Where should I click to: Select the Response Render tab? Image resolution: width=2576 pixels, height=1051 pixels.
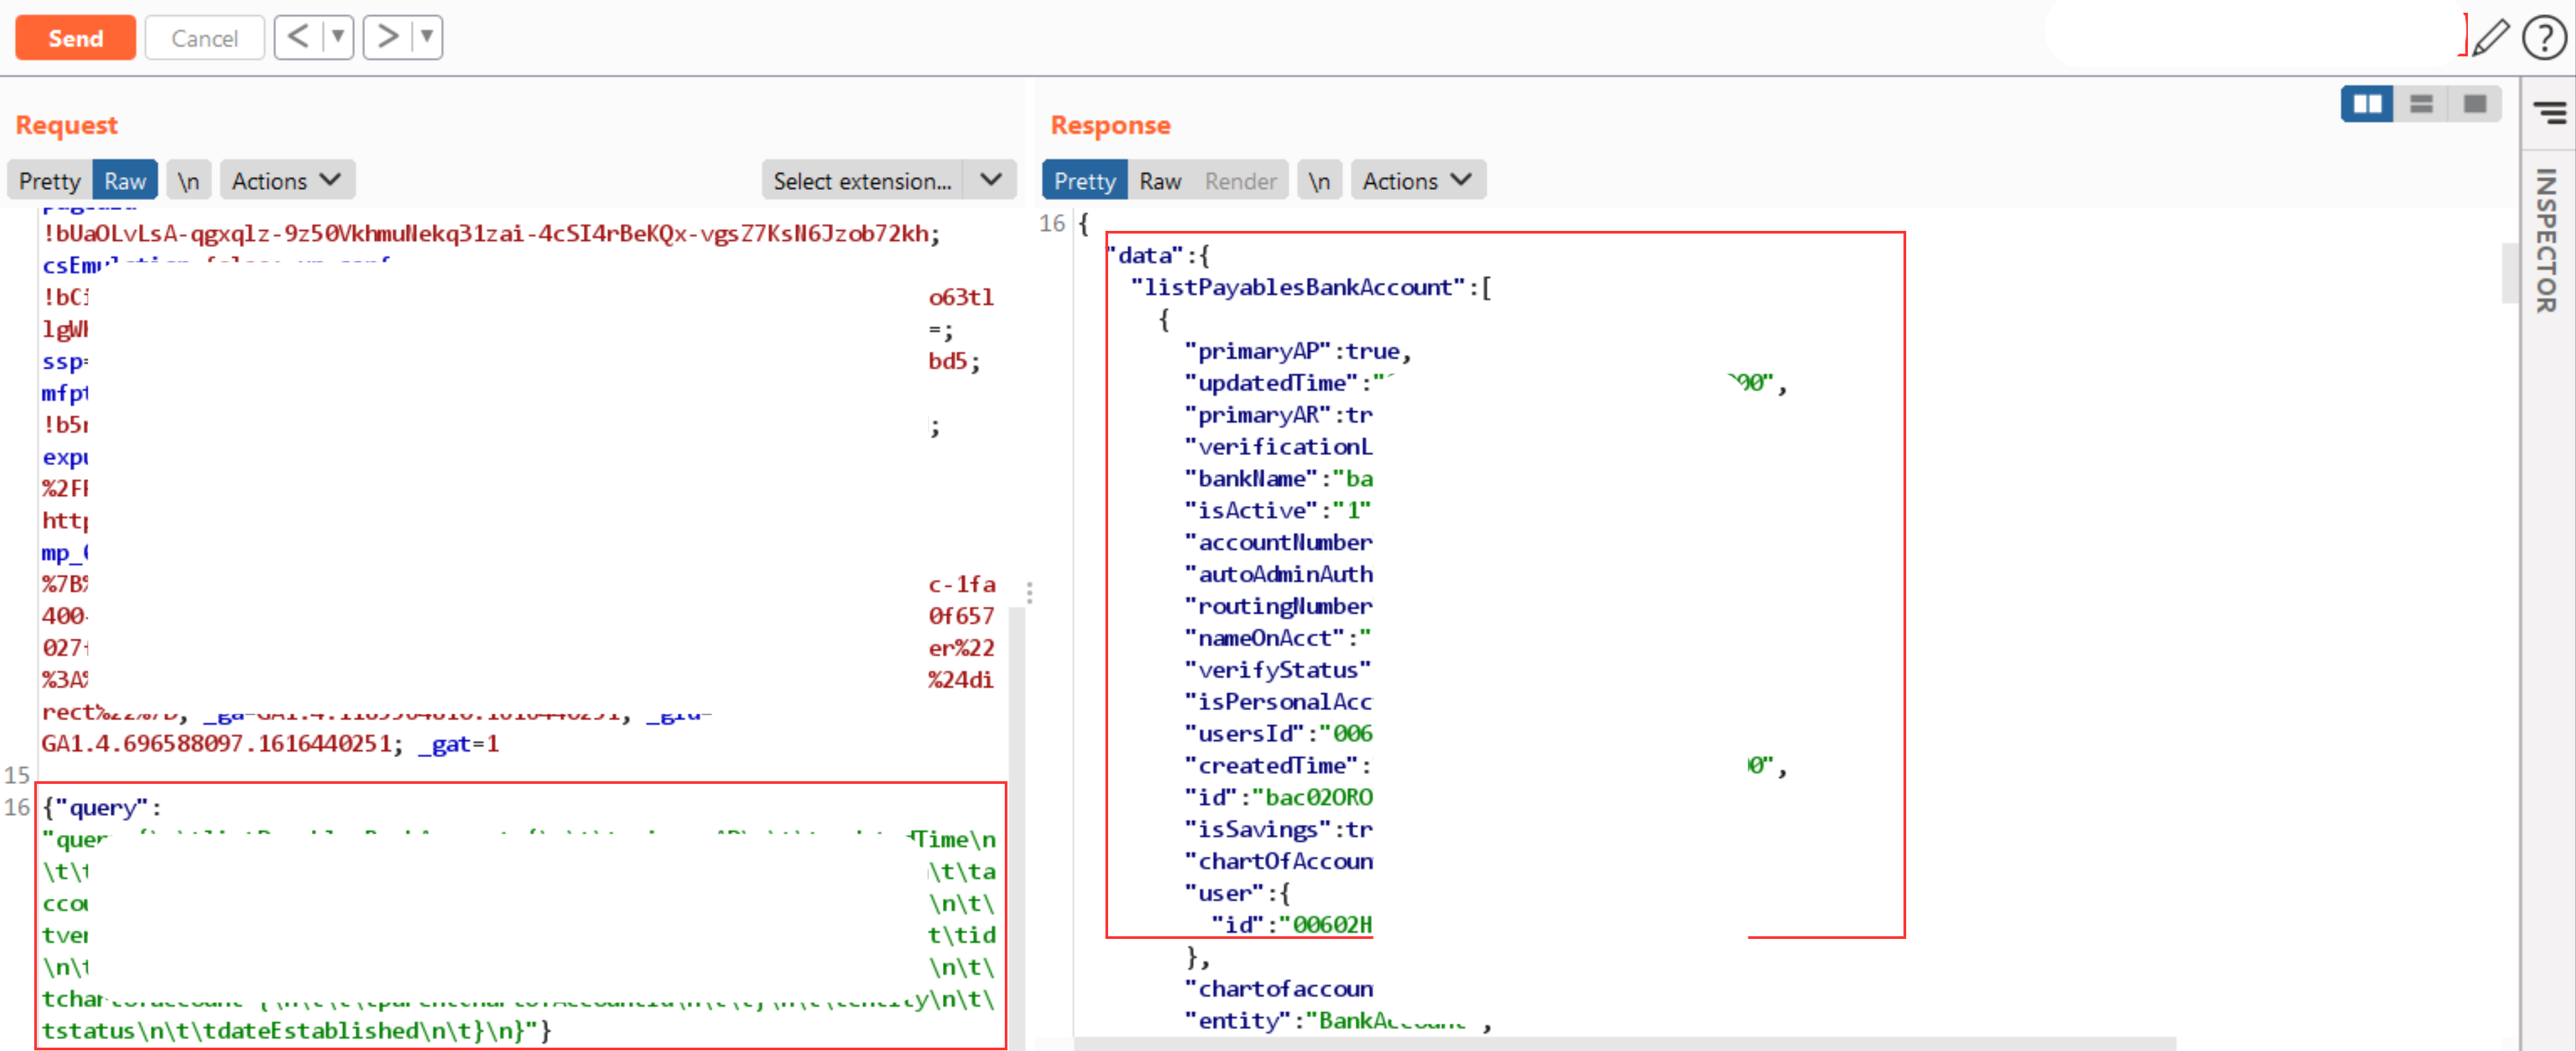pos(1240,181)
